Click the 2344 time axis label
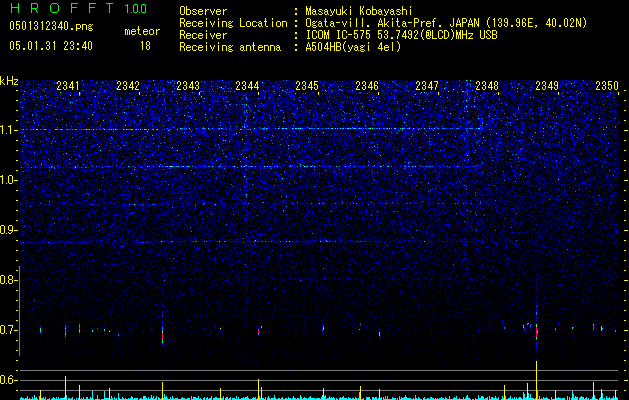This screenshot has height=400, width=629. pyautogui.click(x=247, y=85)
